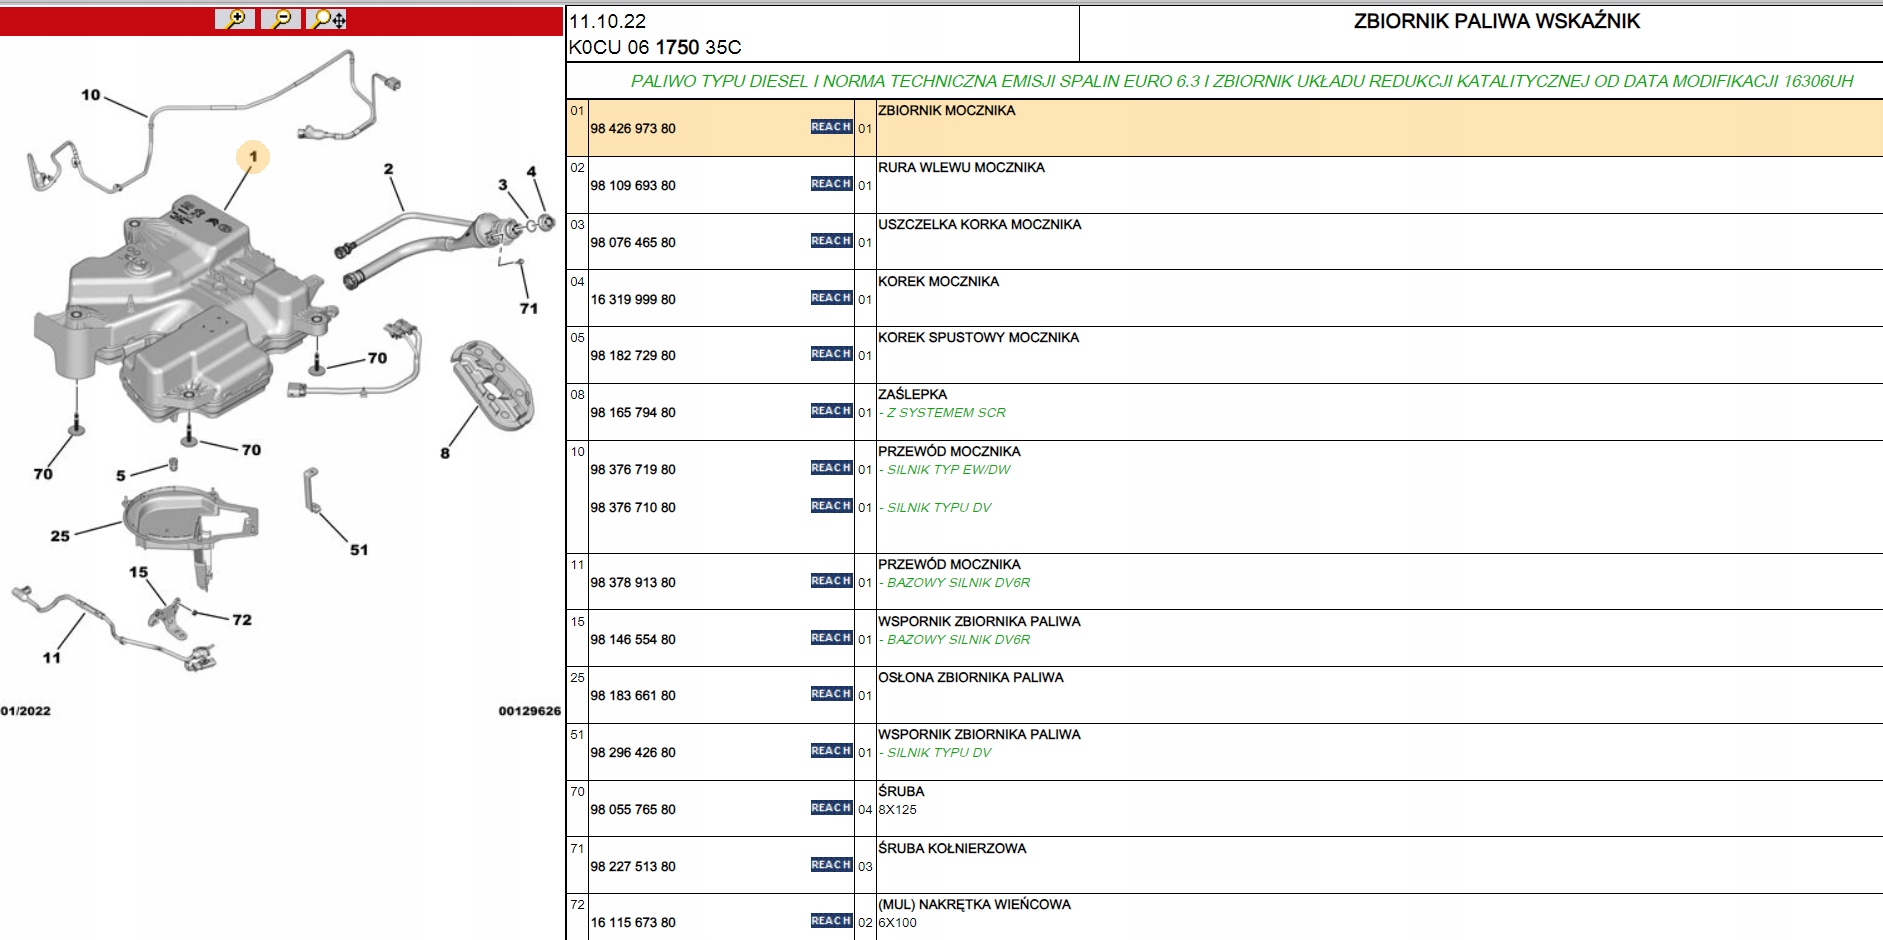The image size is (1883, 940).
Task: Select part number 98 426 973 80
Action: point(633,129)
